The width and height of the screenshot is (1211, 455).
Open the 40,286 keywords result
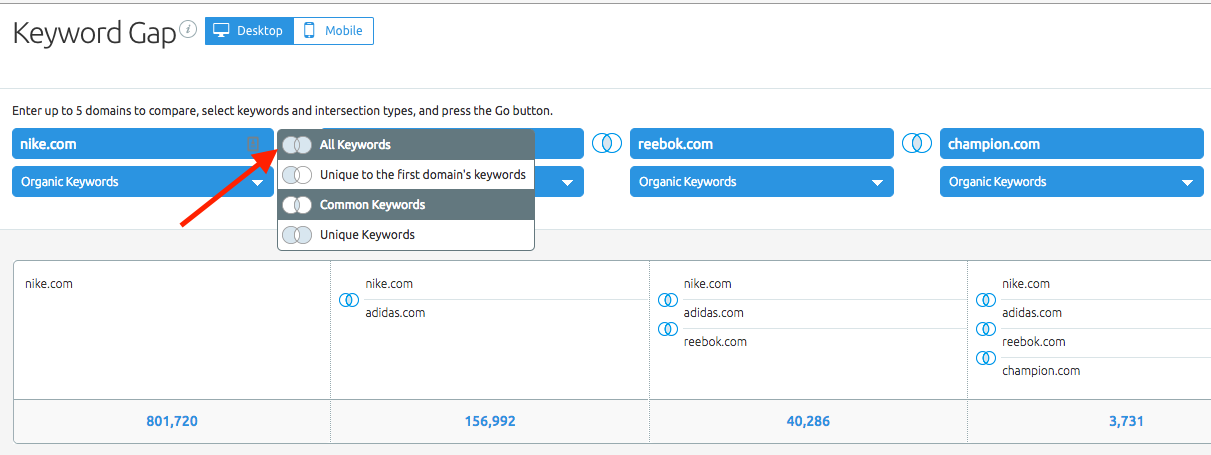[x=809, y=421]
